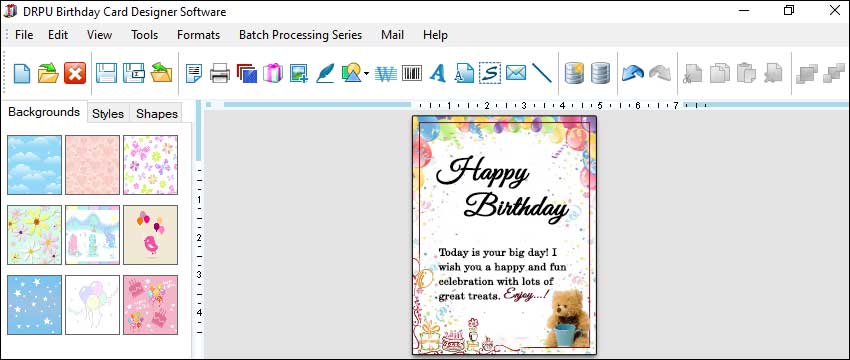Select the Text tool blue A icon
Screen dimensions: 850x360
(x=438, y=73)
